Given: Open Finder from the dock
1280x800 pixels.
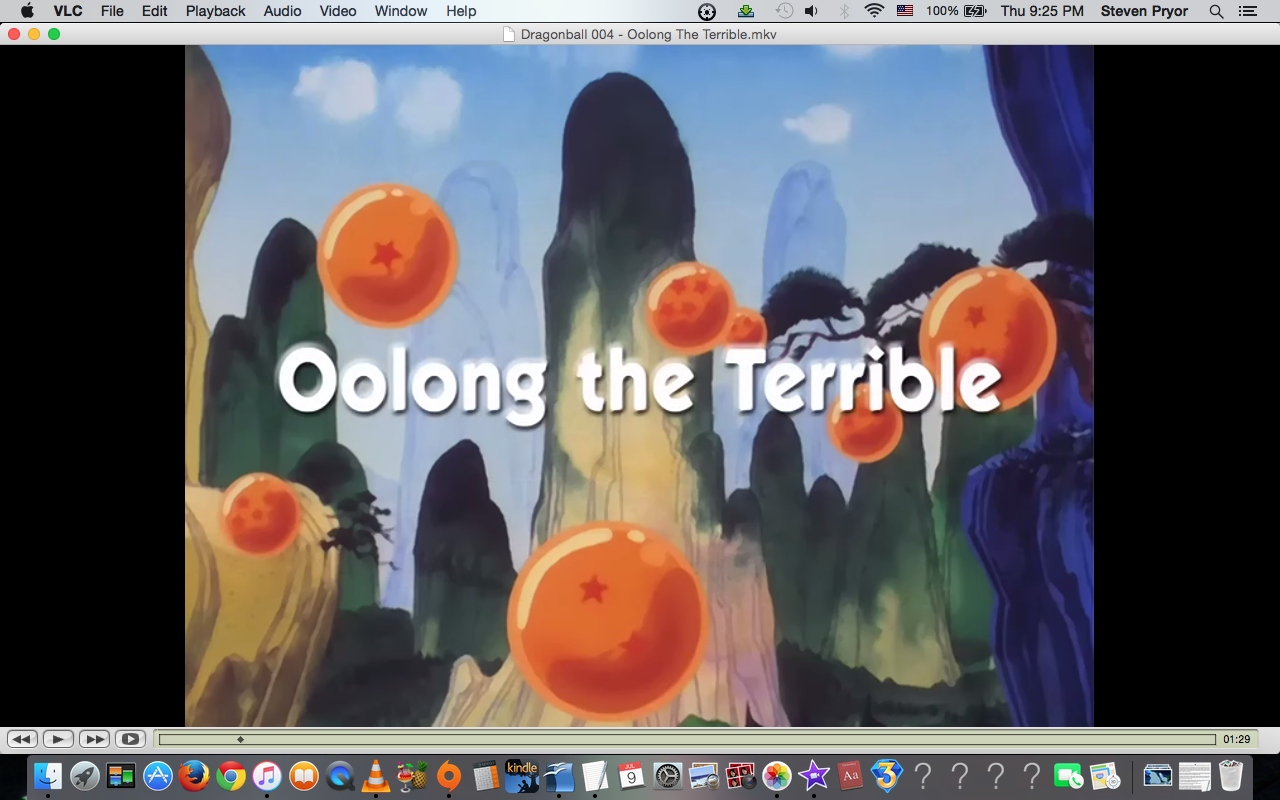Looking at the screenshot, I should point(48,775).
